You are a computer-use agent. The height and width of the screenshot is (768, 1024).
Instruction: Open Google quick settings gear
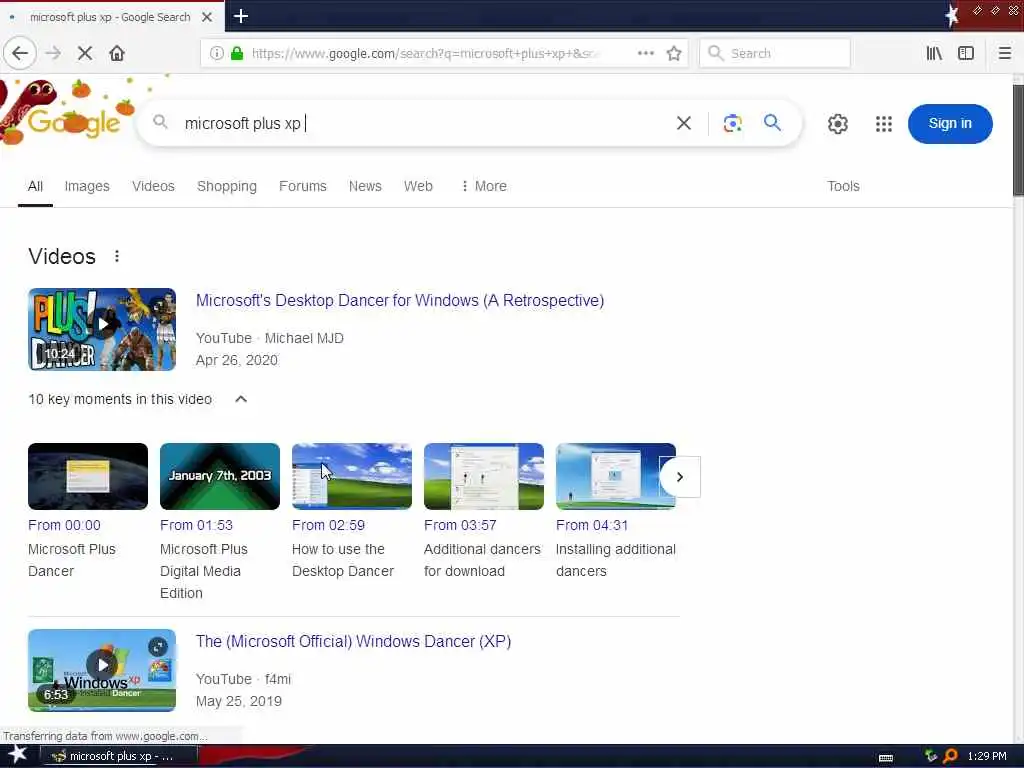[837, 123]
